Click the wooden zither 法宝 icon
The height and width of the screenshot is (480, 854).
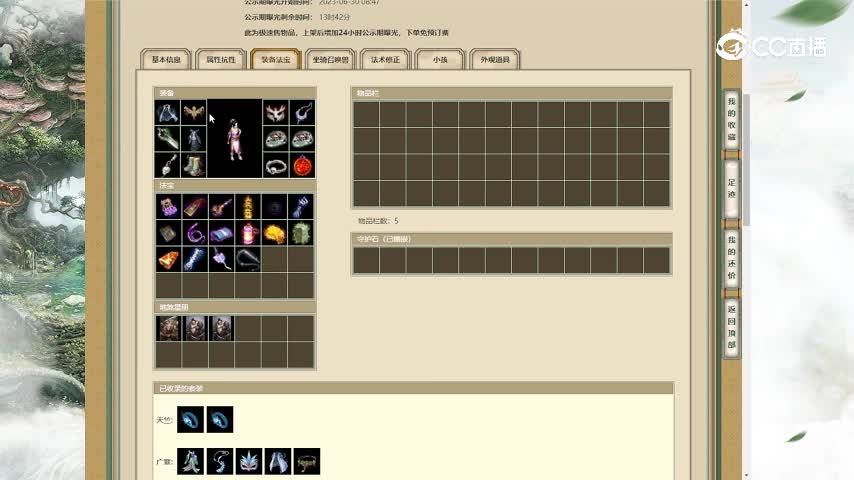point(195,206)
